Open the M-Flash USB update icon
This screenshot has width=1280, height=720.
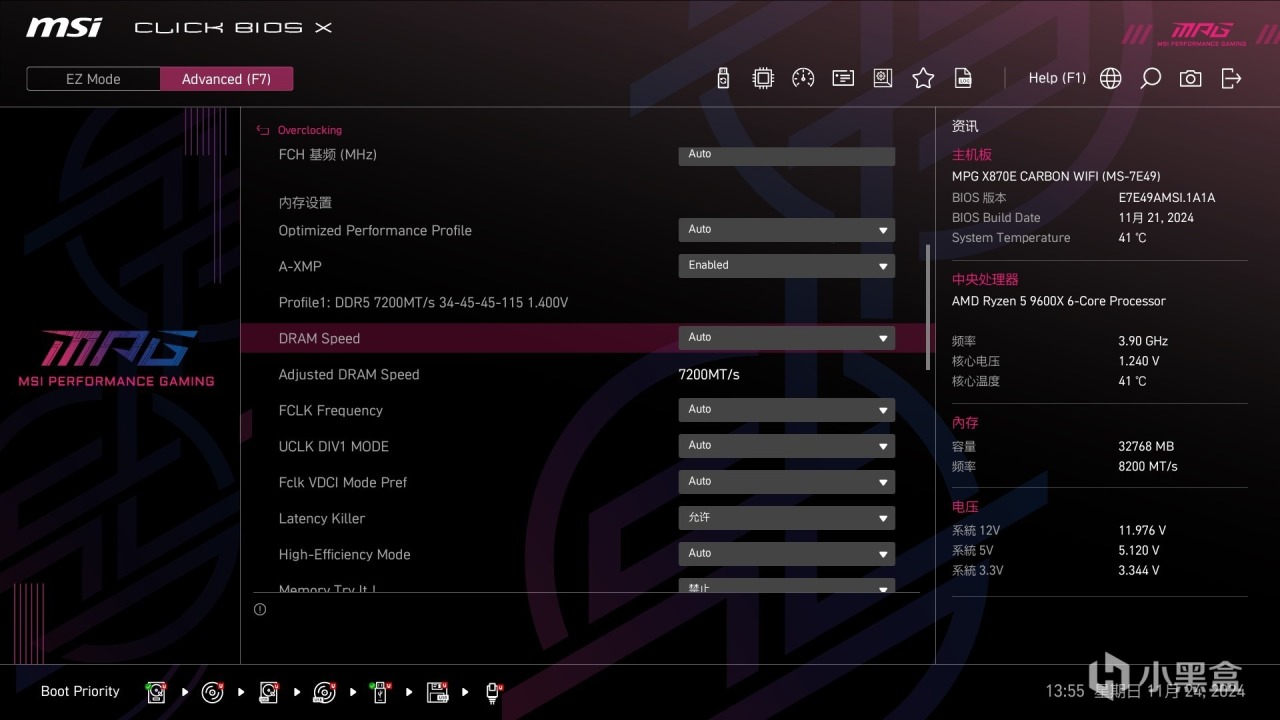724,78
